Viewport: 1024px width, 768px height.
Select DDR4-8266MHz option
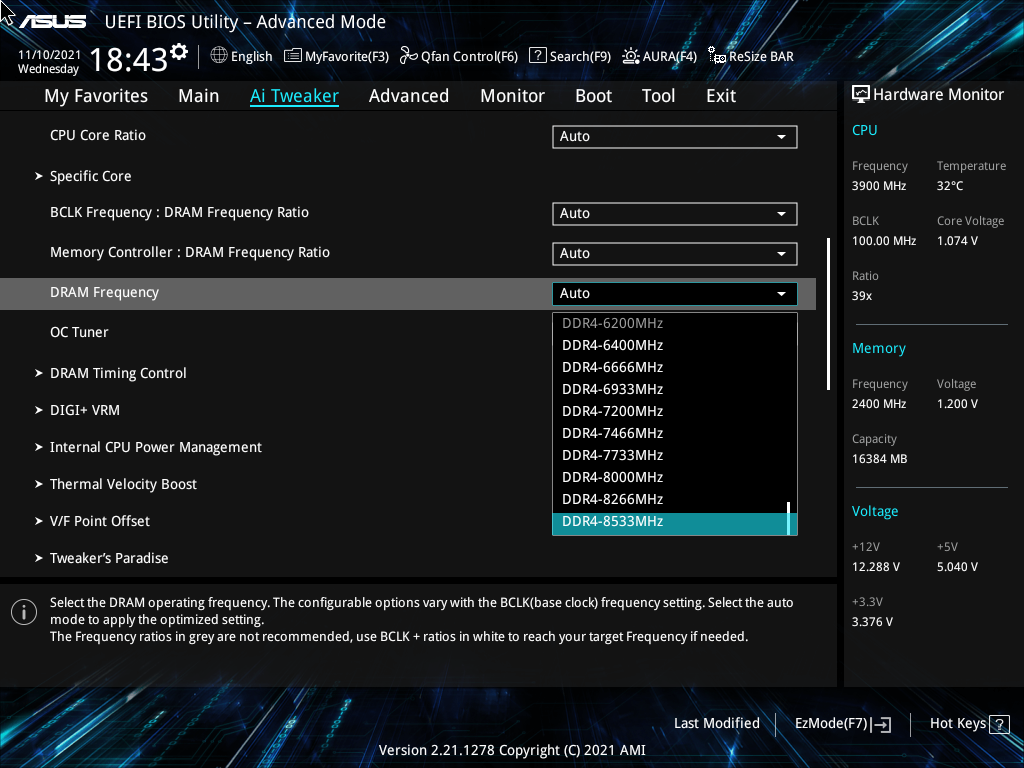675,500
